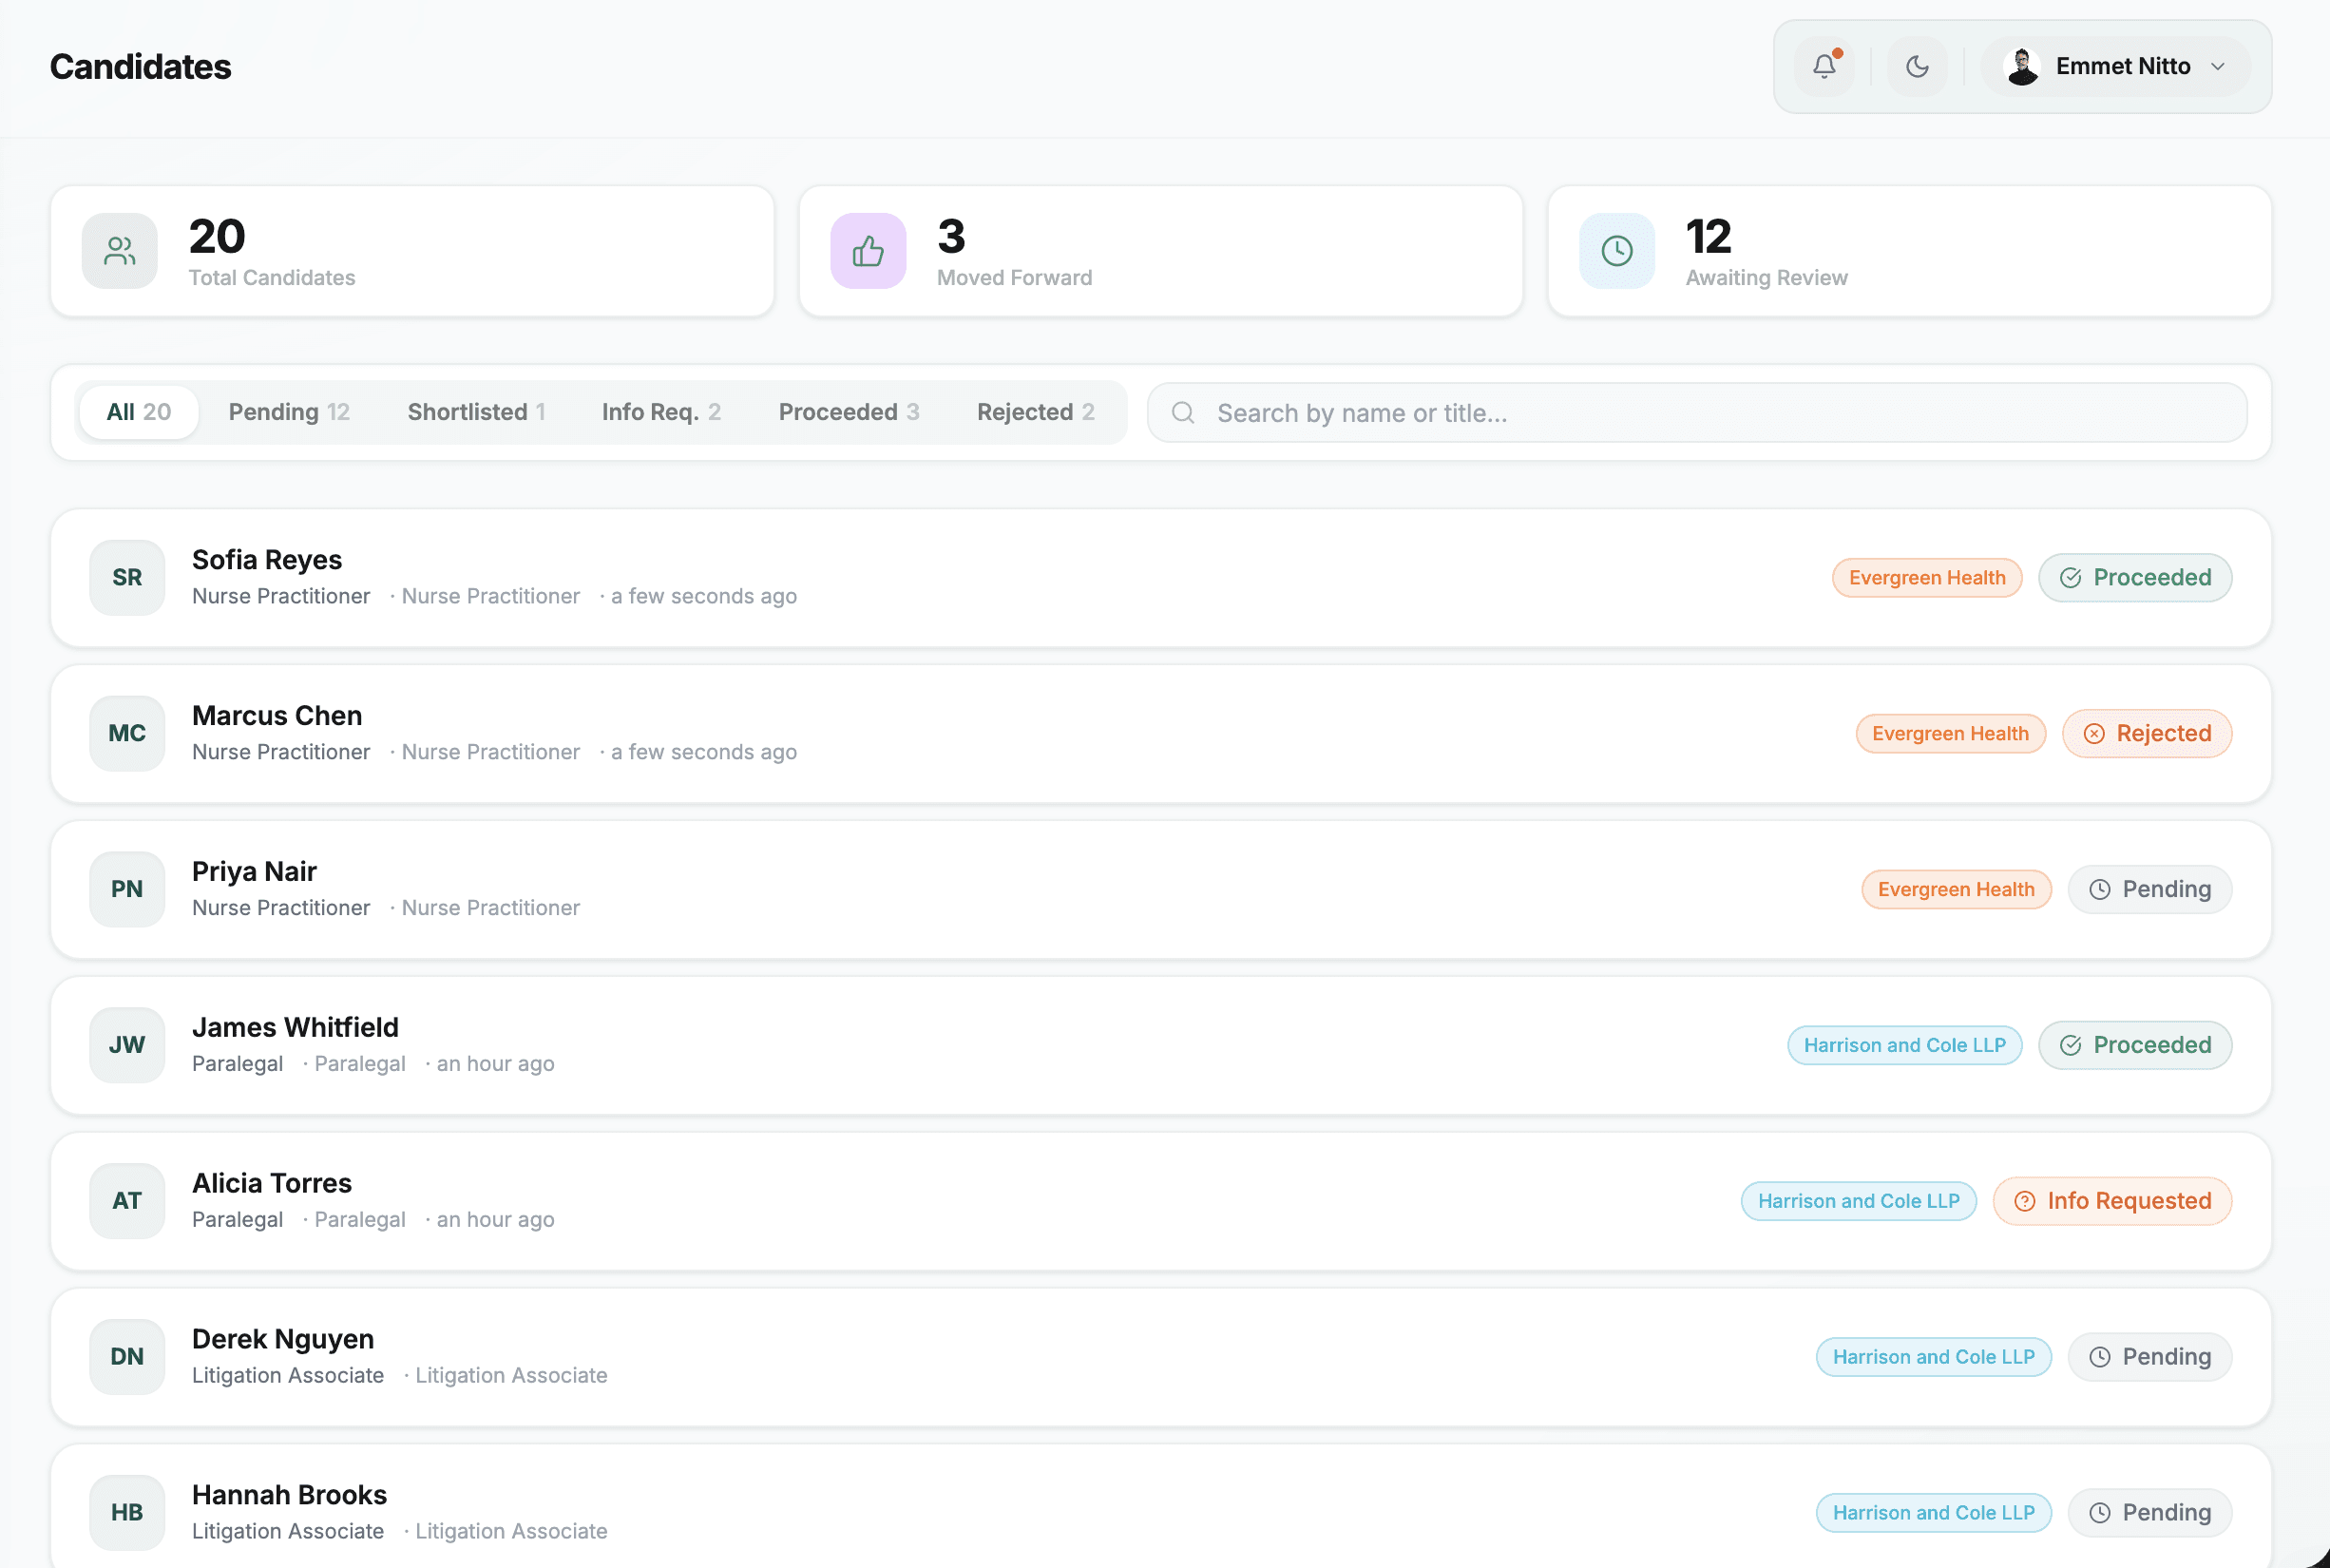Click the Info Requested icon on Alicia Torres

[2026, 1200]
